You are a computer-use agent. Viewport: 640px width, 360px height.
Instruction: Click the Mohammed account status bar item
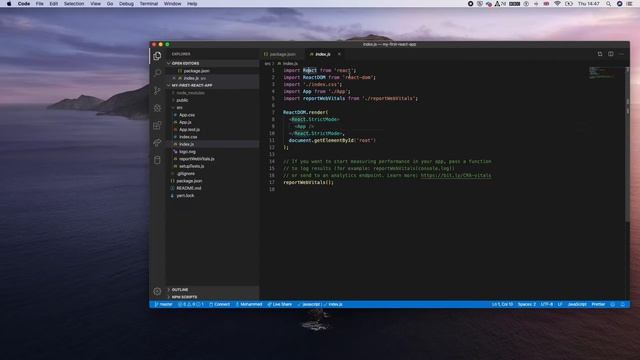(x=249, y=304)
